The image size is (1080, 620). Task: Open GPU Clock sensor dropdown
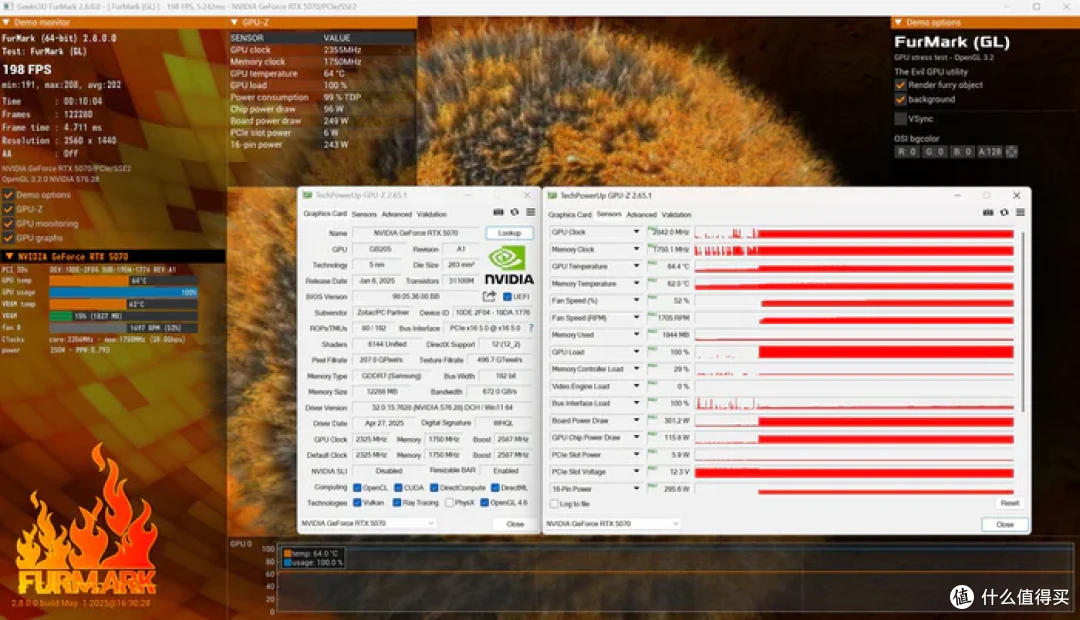pyautogui.click(x=636, y=232)
